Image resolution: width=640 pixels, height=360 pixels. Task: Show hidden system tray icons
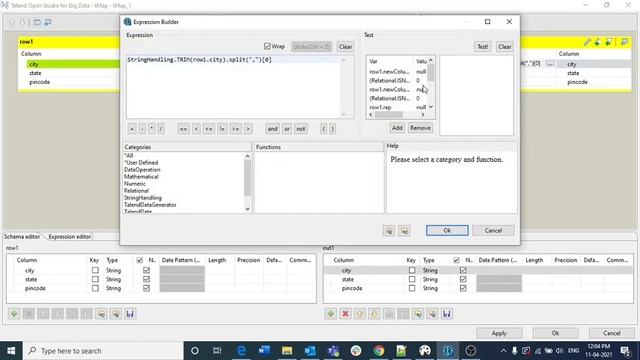click(503, 351)
